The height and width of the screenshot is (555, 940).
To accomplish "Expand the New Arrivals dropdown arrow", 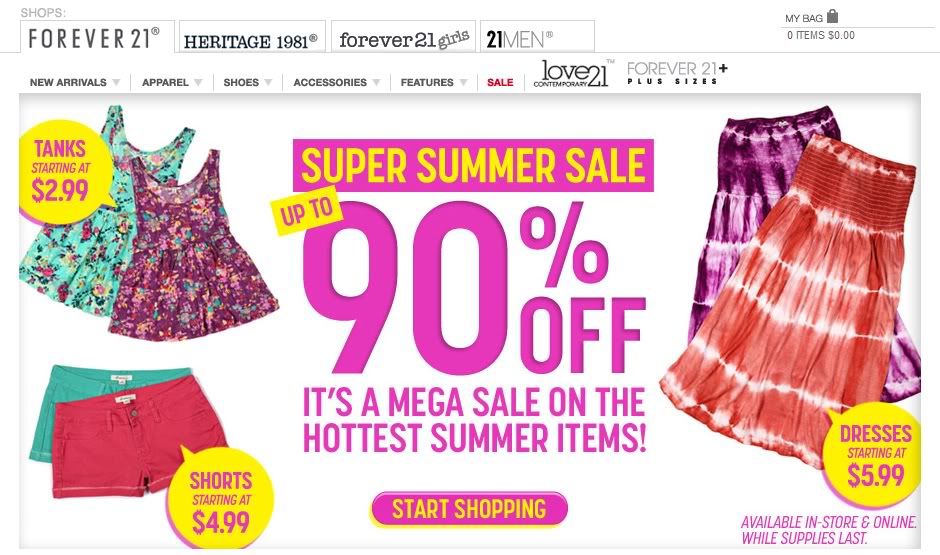I will tap(116, 82).
